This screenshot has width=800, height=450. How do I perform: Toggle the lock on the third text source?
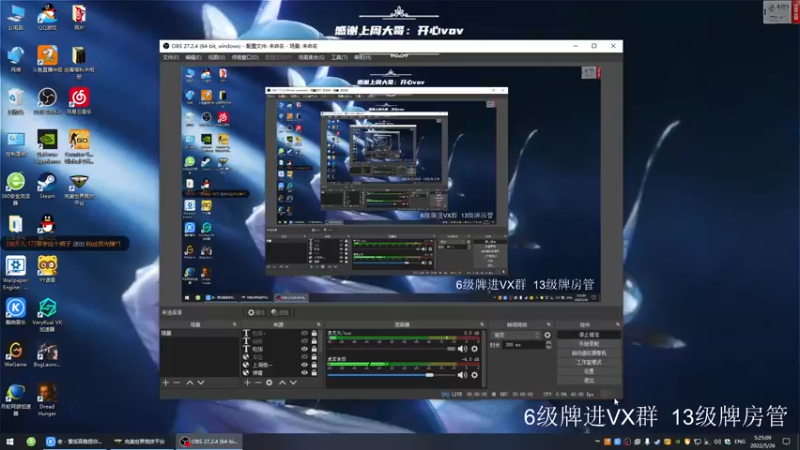314,349
